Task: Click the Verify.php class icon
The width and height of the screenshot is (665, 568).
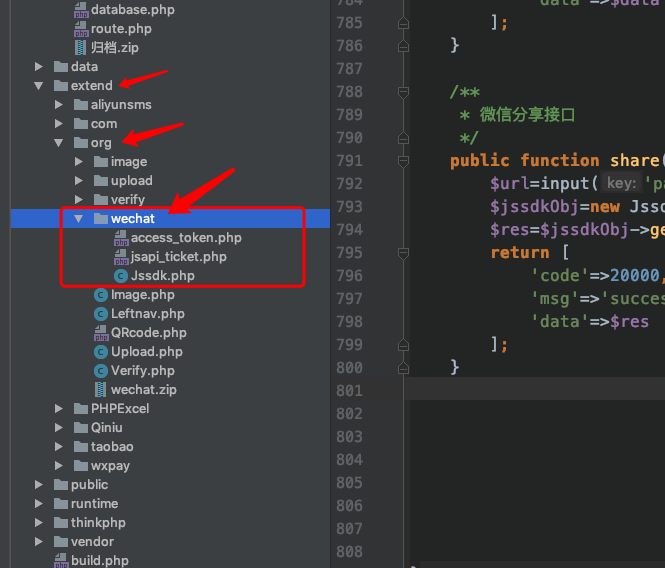Action: point(101,371)
